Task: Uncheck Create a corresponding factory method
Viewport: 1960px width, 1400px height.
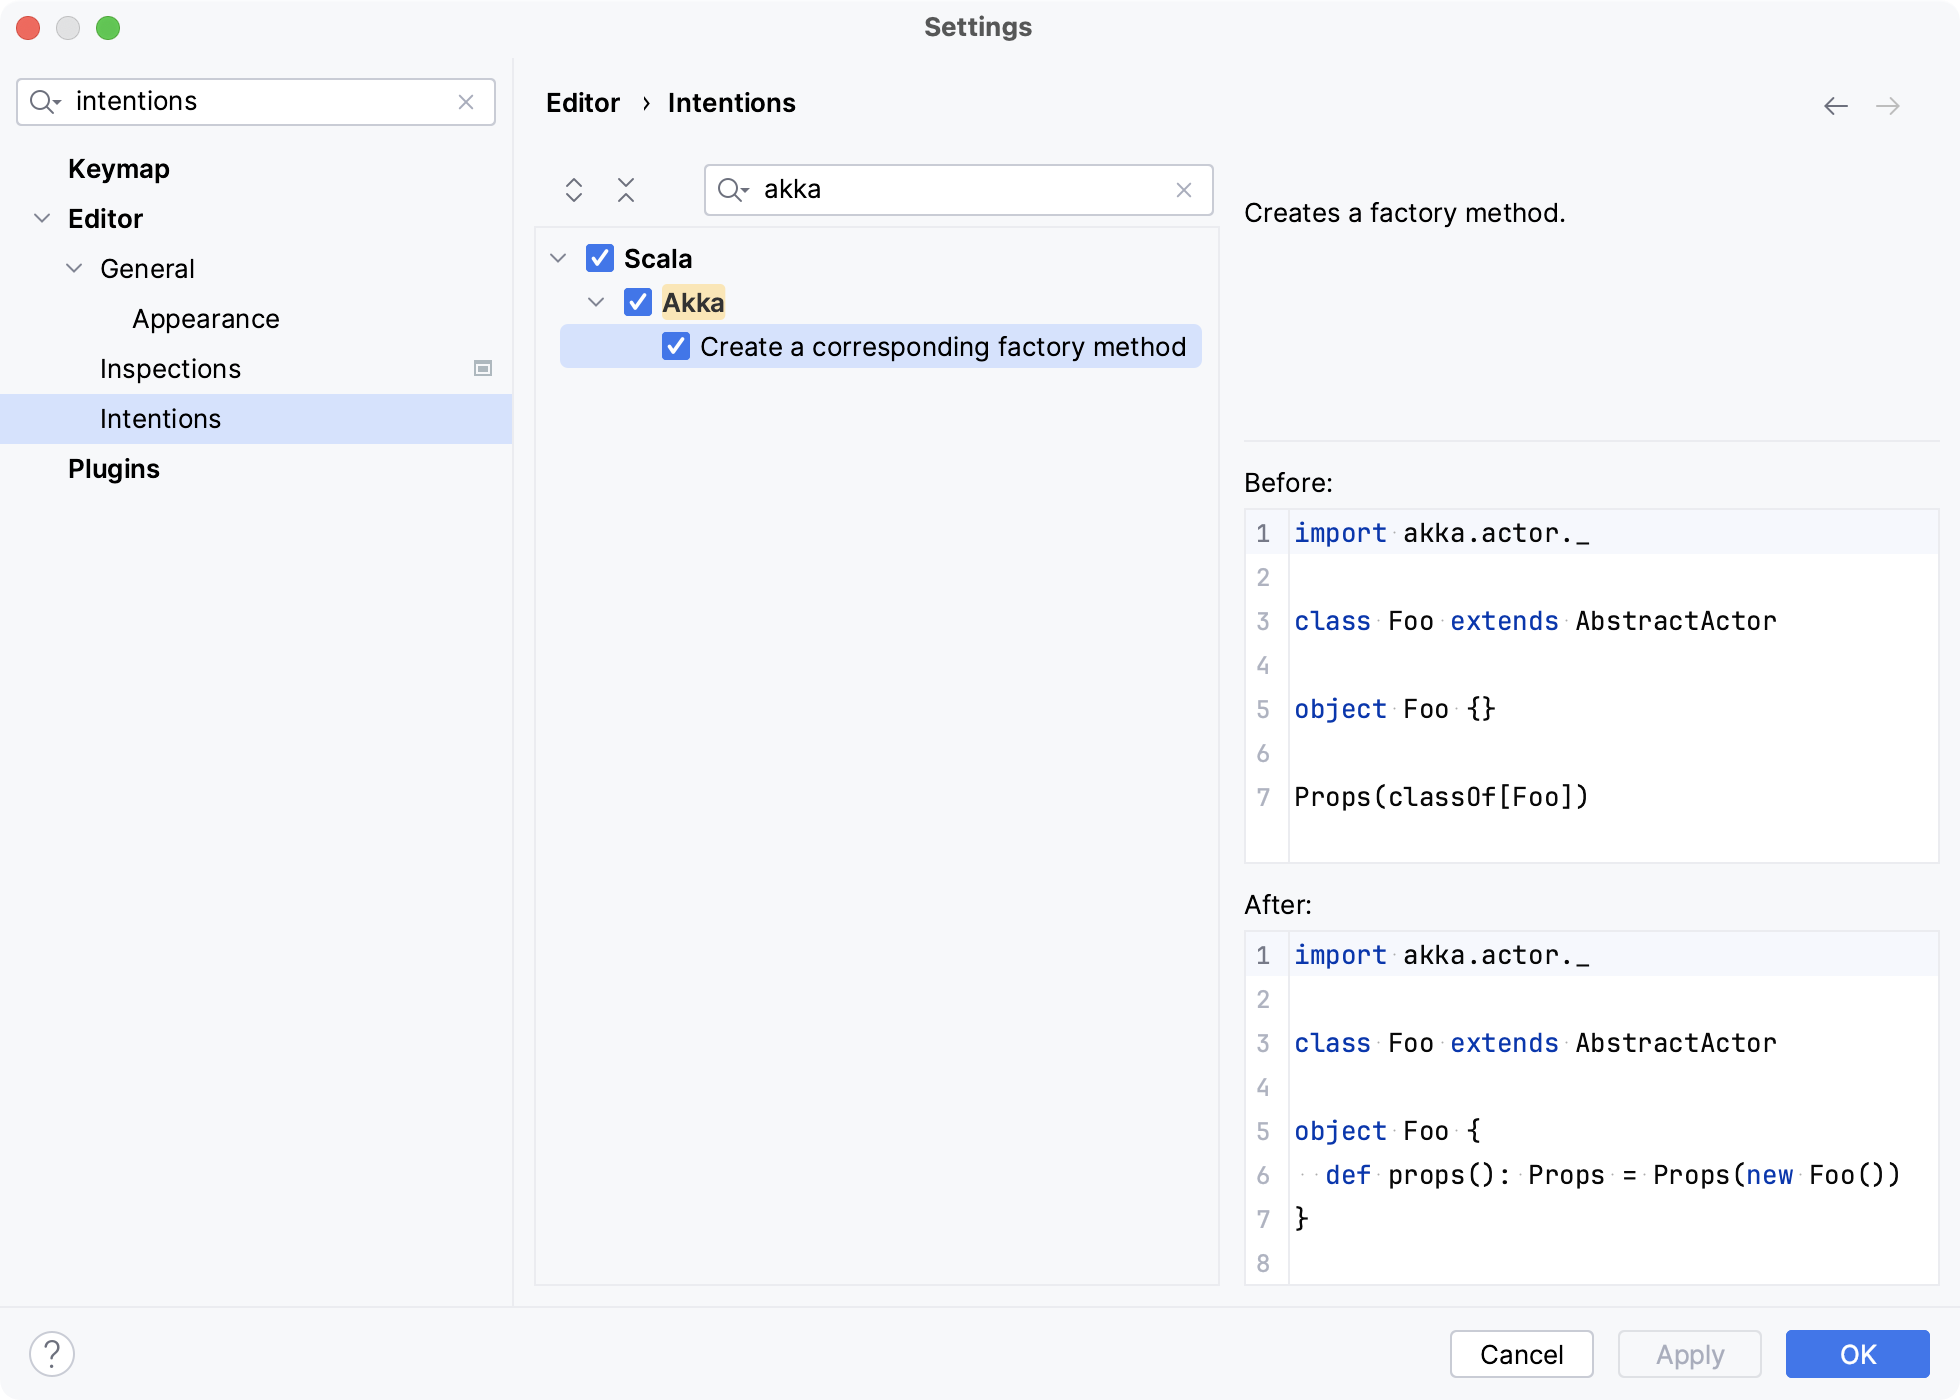Action: click(677, 347)
